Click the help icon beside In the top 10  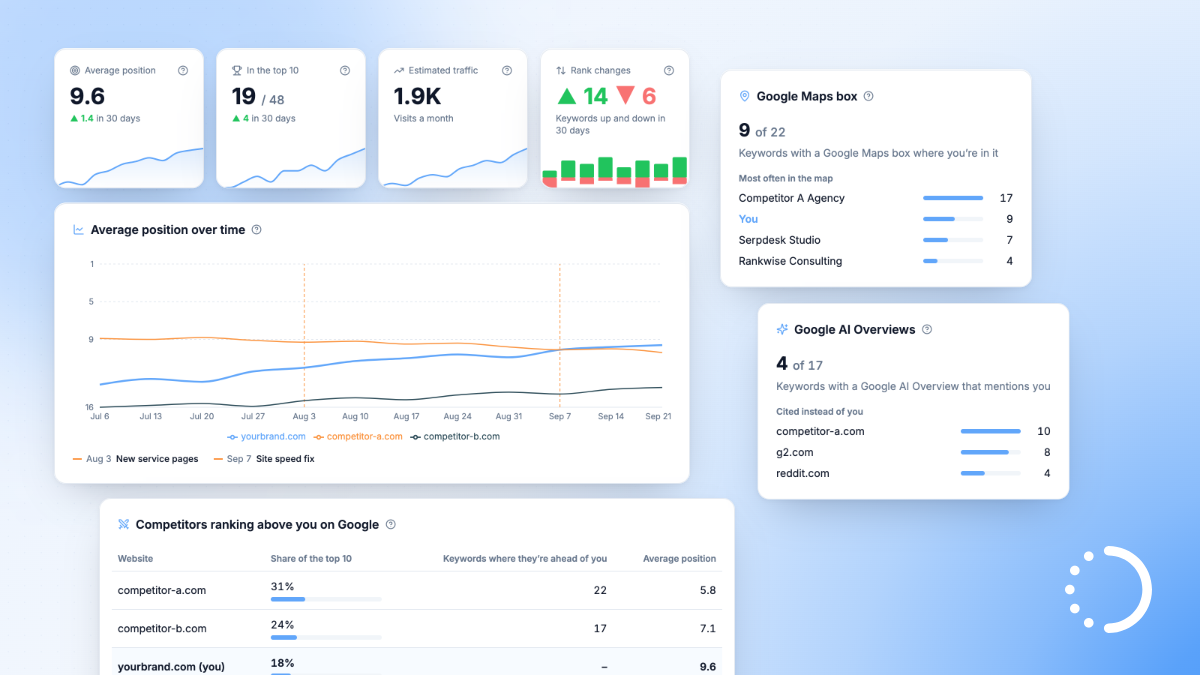pos(345,71)
